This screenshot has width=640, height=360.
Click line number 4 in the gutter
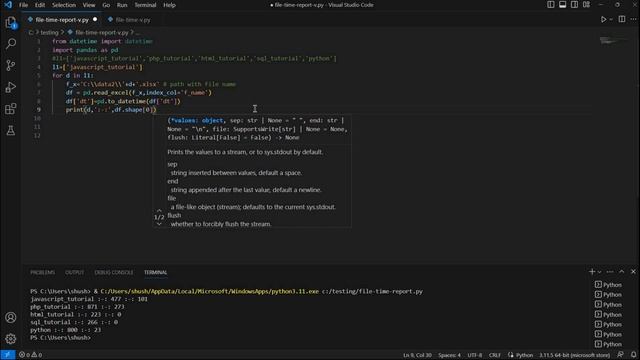click(39, 67)
